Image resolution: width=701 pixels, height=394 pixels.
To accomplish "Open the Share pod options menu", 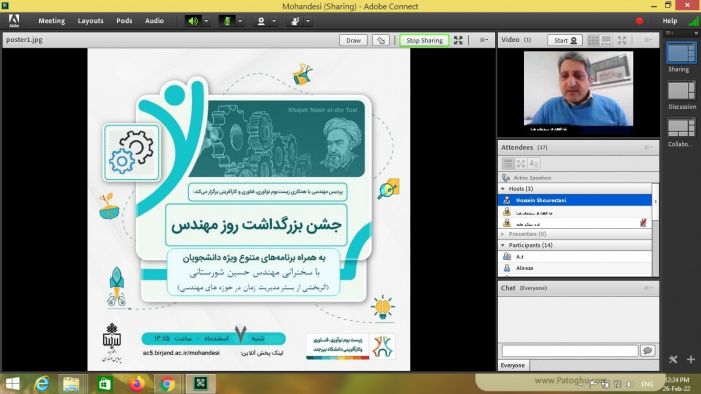I will click(484, 40).
